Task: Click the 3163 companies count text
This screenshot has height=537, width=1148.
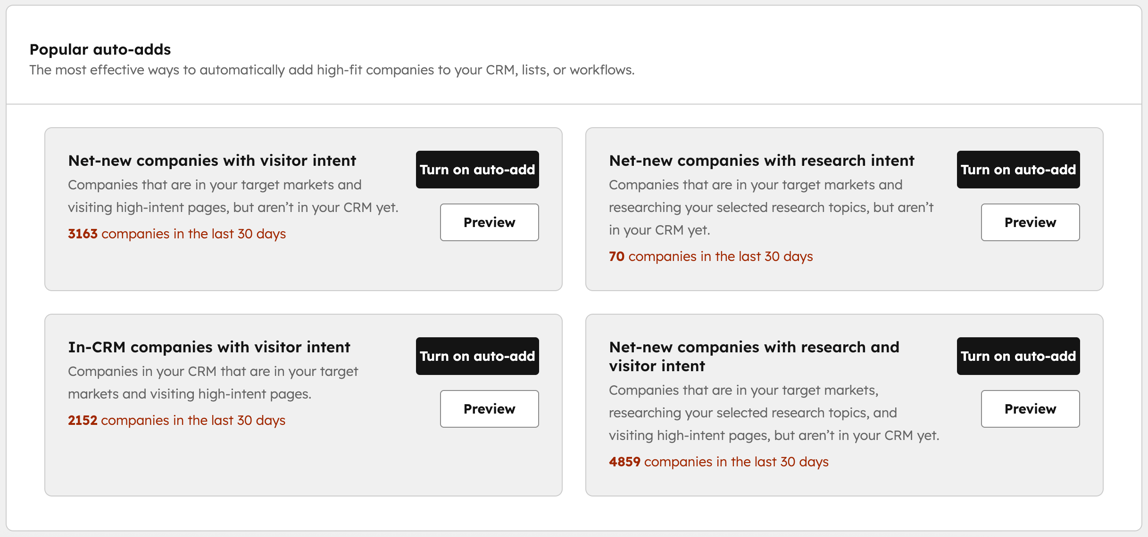Action: click(x=177, y=234)
